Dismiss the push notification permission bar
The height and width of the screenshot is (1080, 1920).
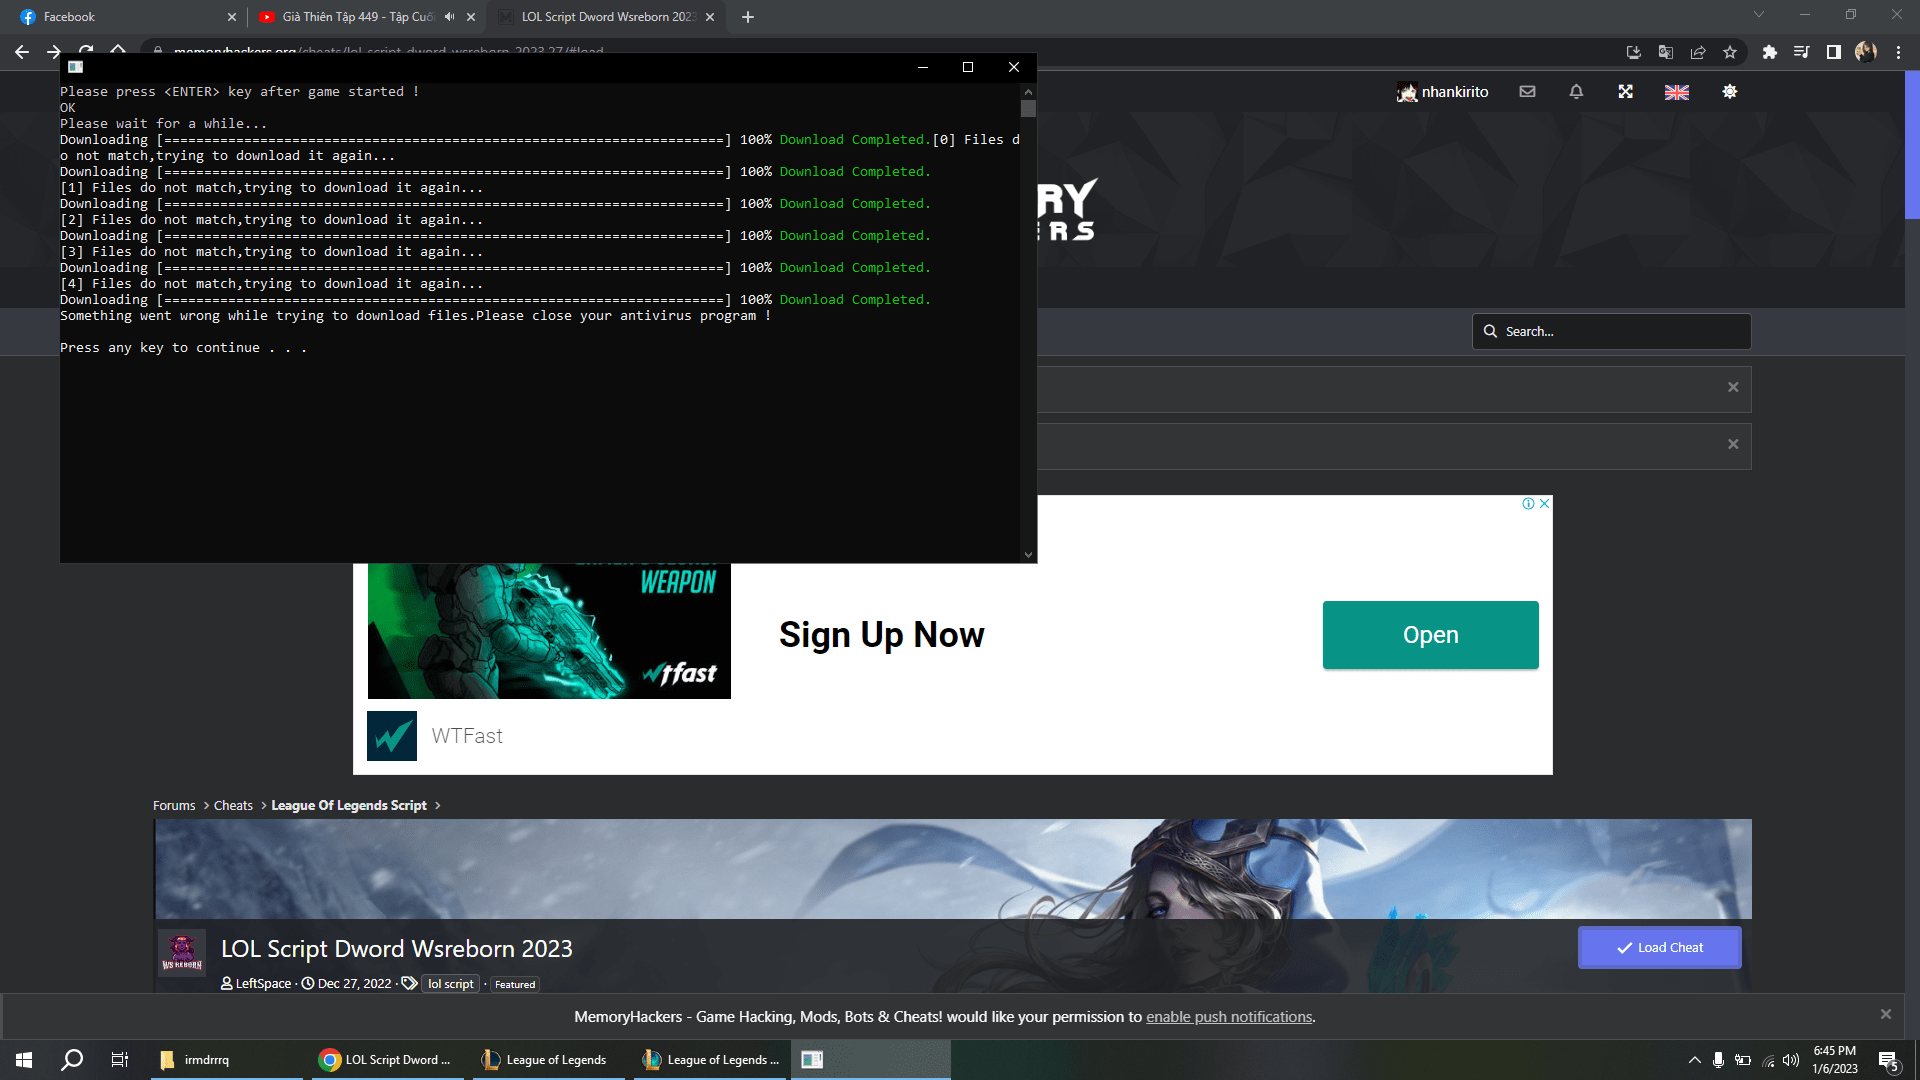click(x=1886, y=1014)
